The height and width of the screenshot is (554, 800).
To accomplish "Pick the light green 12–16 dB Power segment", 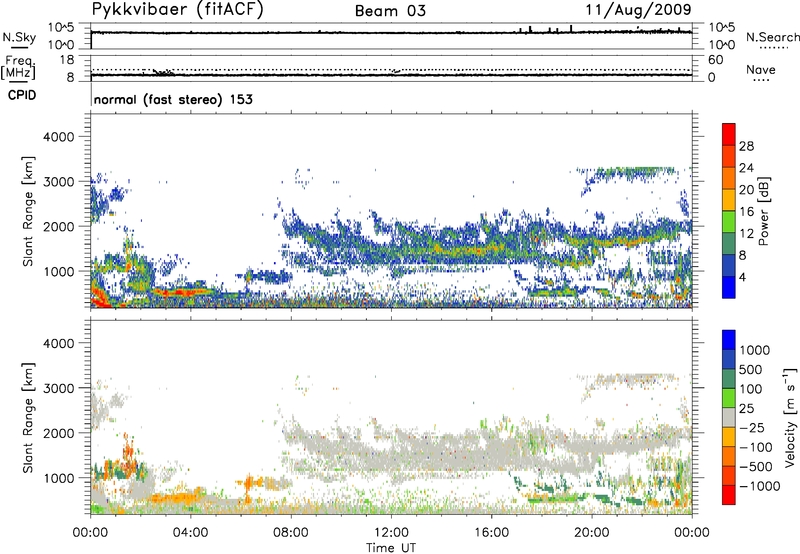I will (729, 221).
